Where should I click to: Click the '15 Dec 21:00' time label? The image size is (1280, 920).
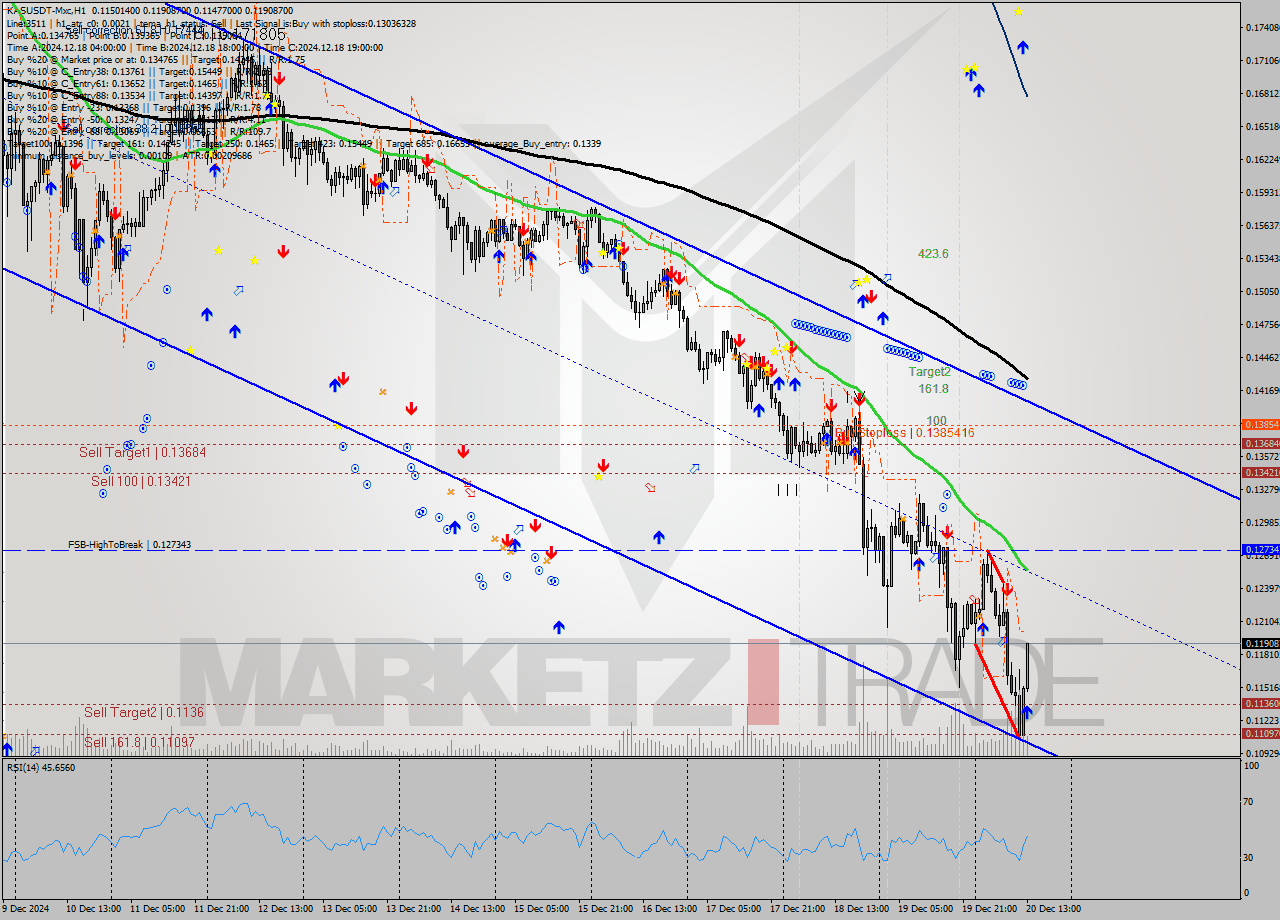click(x=606, y=907)
